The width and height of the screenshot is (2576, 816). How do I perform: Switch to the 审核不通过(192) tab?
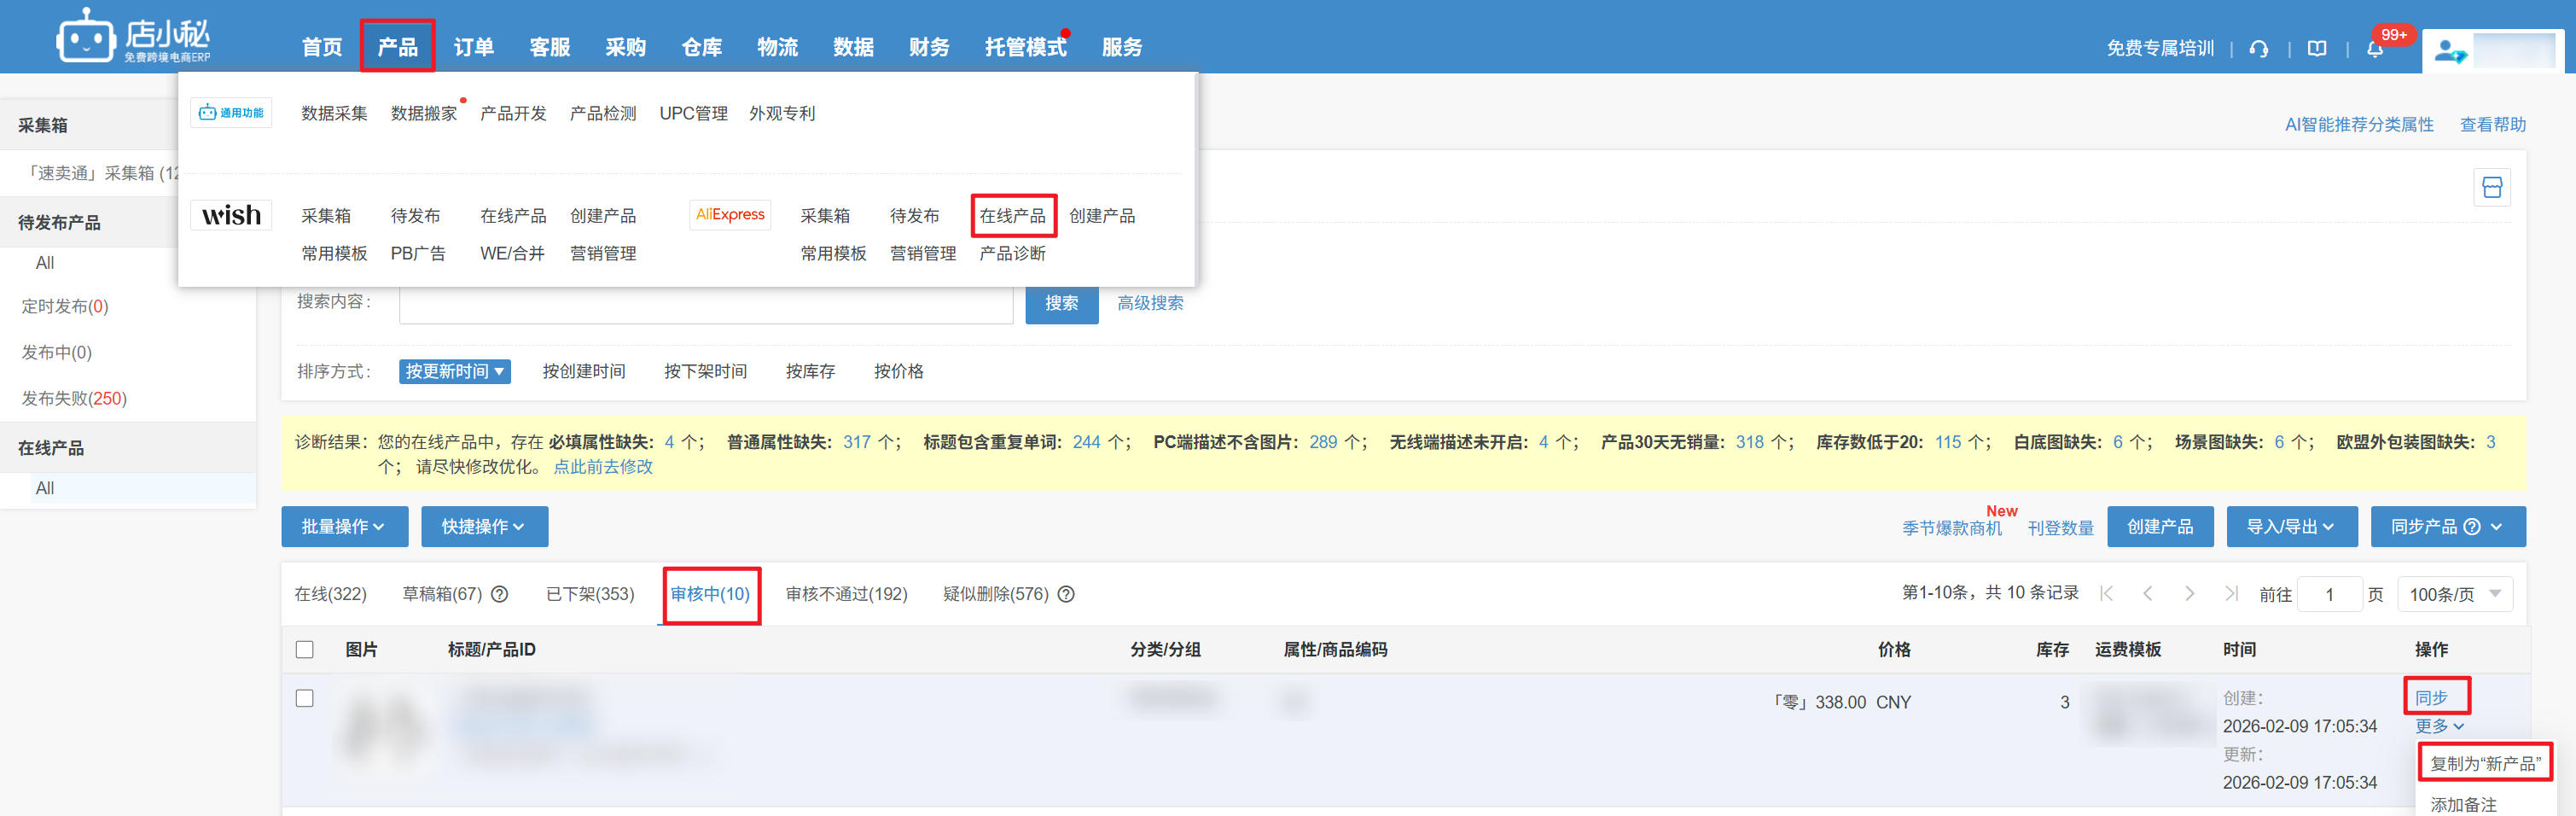(846, 594)
